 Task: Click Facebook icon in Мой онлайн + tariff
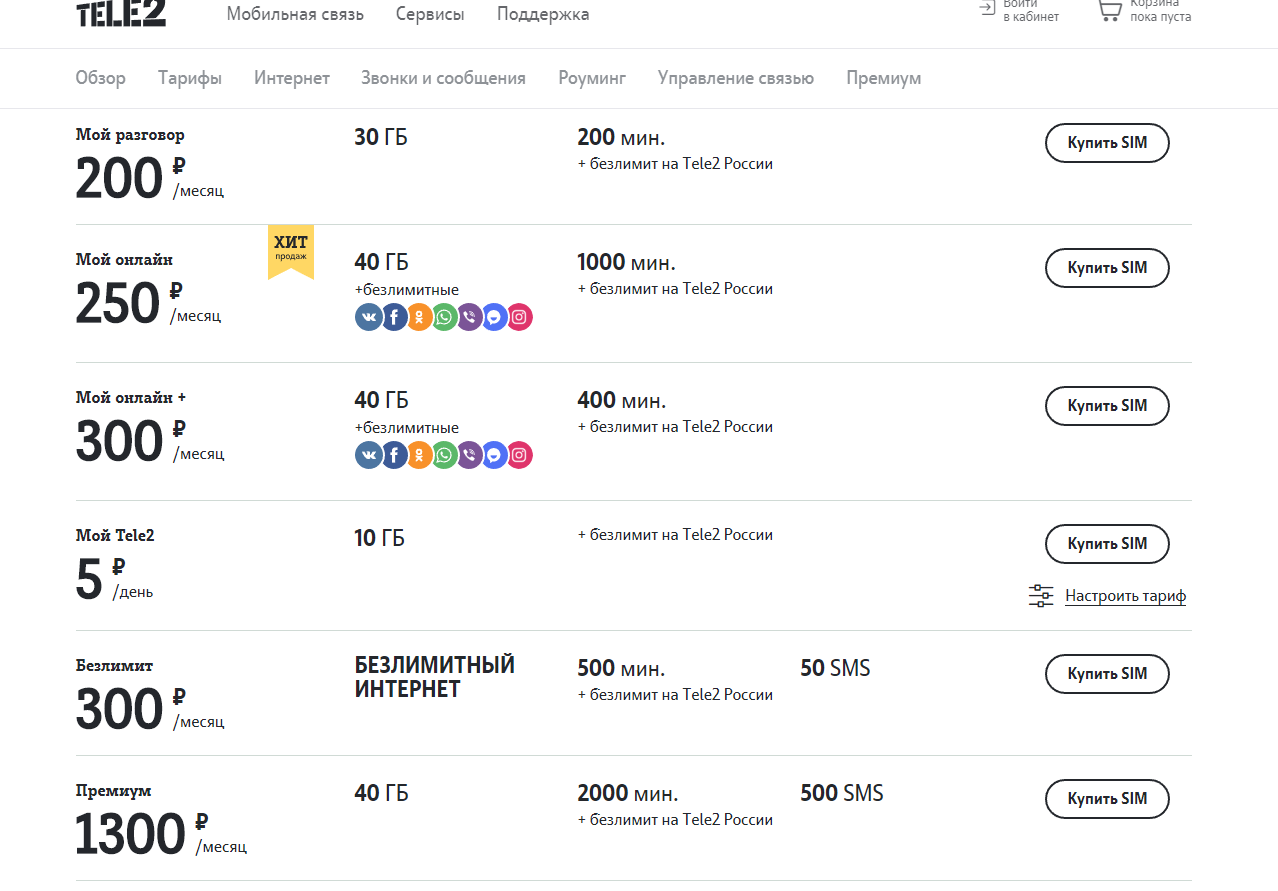(394, 456)
